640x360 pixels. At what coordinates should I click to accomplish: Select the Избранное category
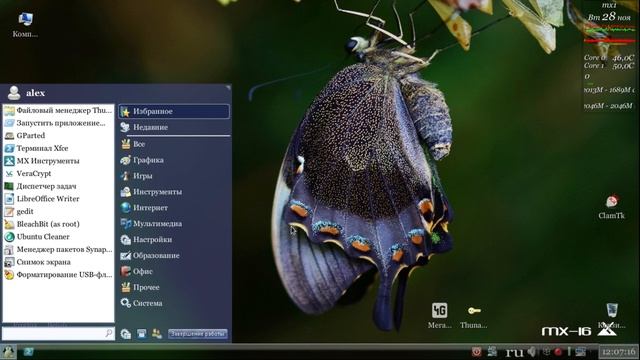[x=174, y=111]
